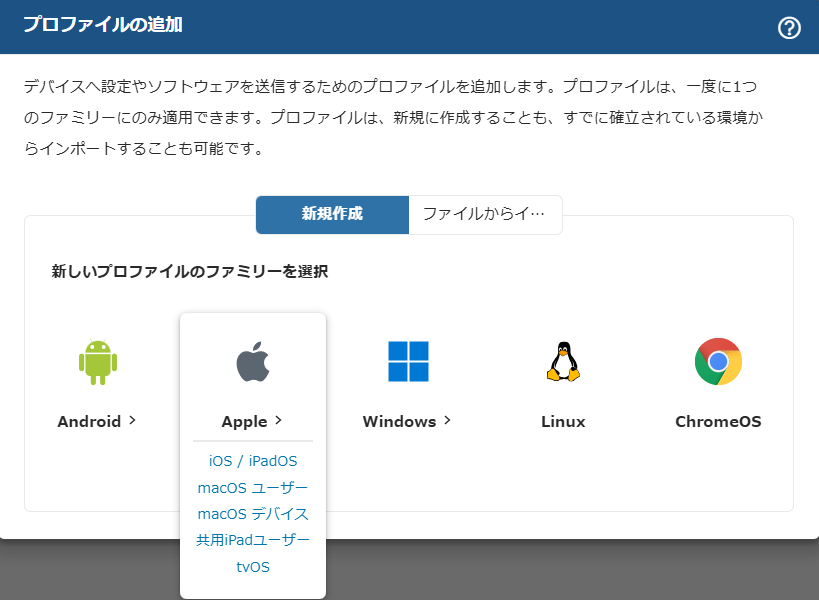Click the Android label text
The image size is (819, 600).
pos(89,421)
